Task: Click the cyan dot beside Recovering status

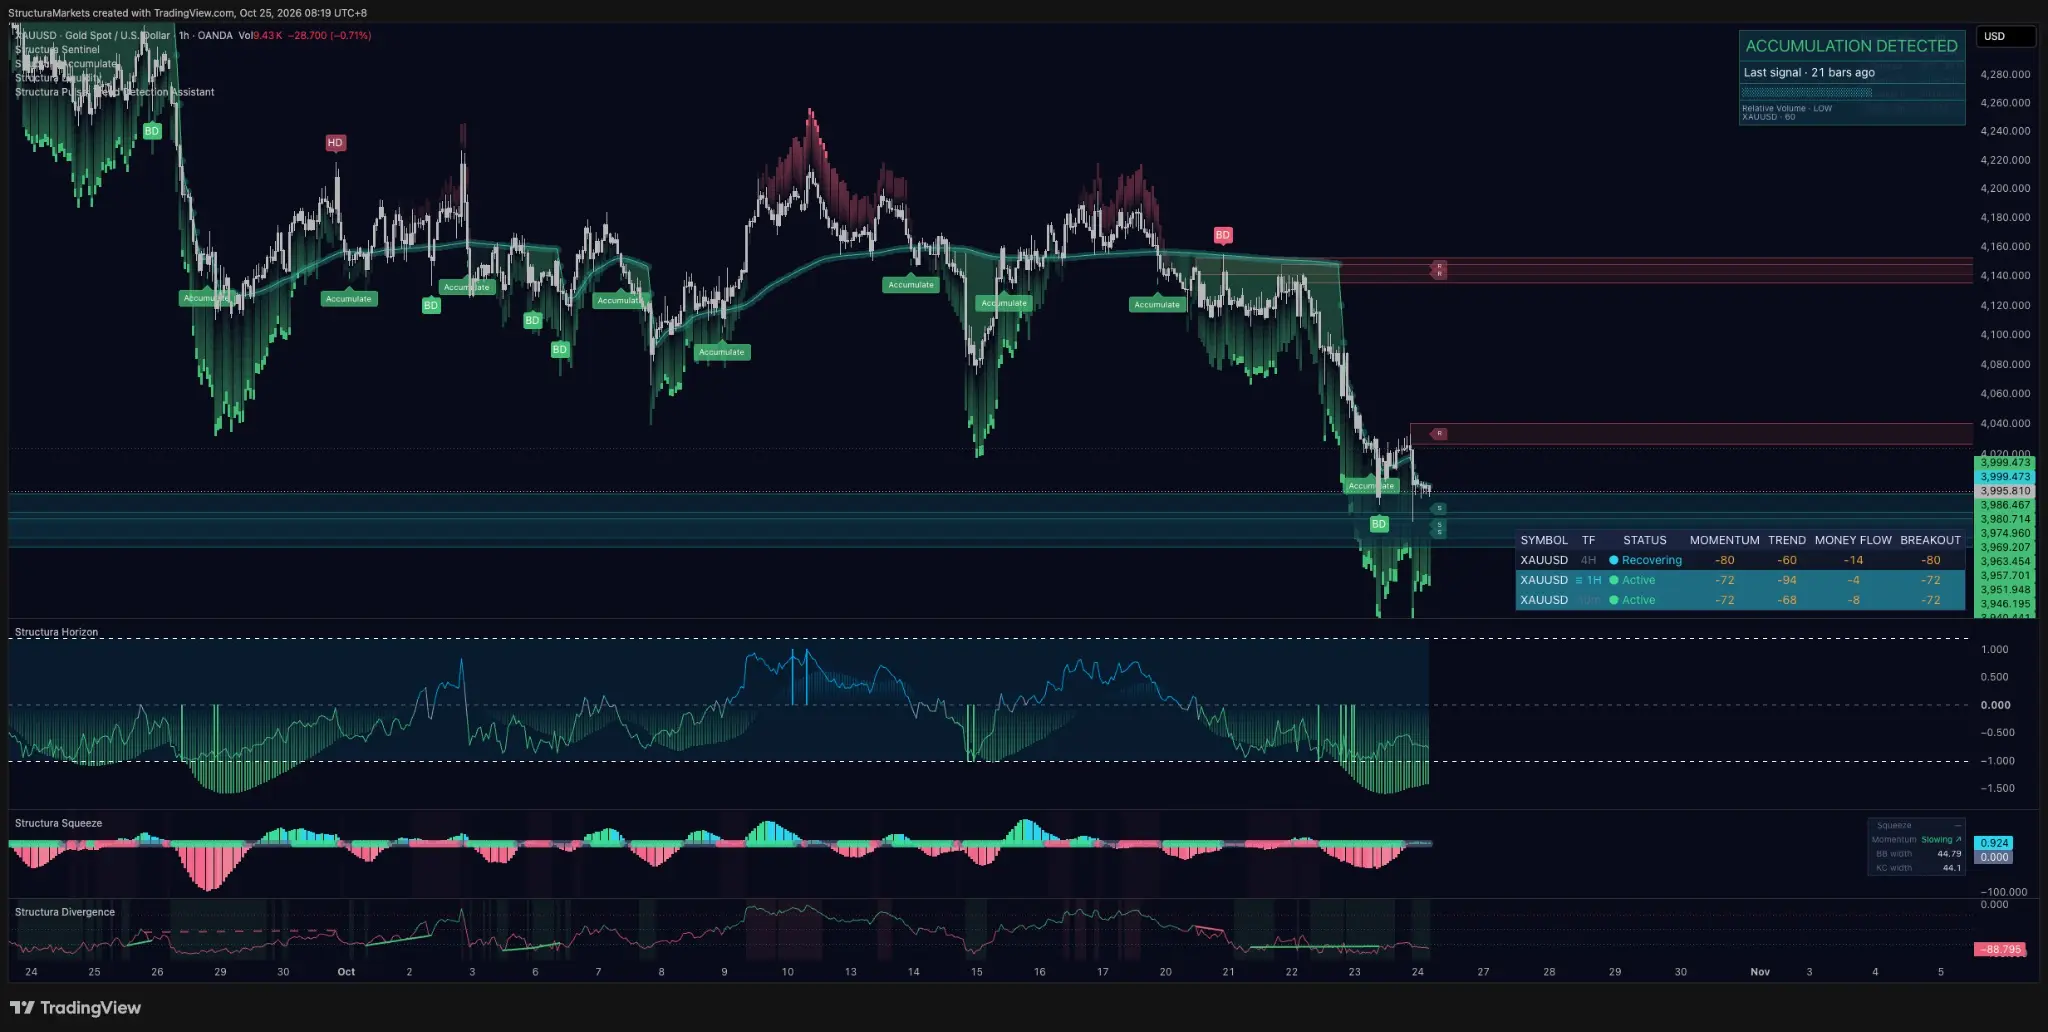Action: (1613, 560)
